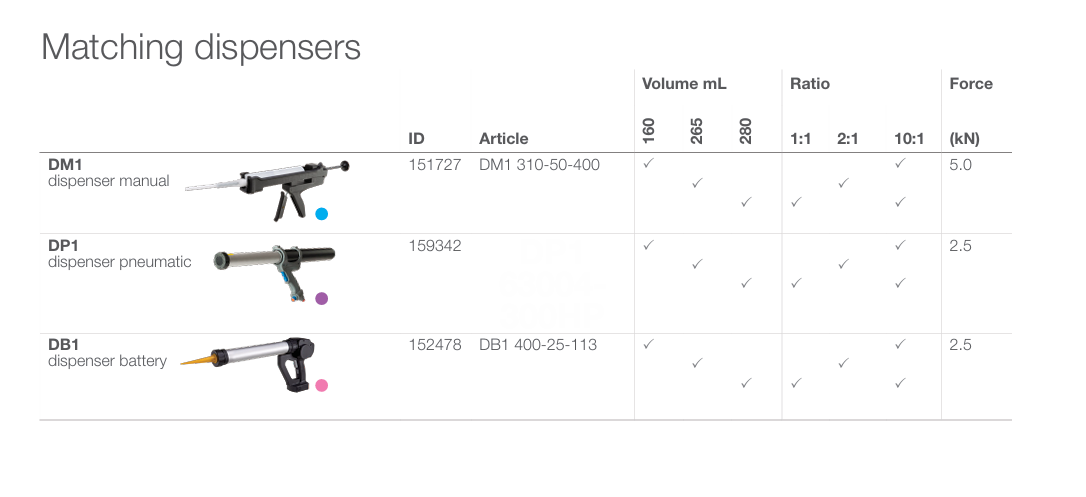This screenshot has width=1086, height=497.
Task: Click the Matching dispensers heading
Action: [201, 47]
